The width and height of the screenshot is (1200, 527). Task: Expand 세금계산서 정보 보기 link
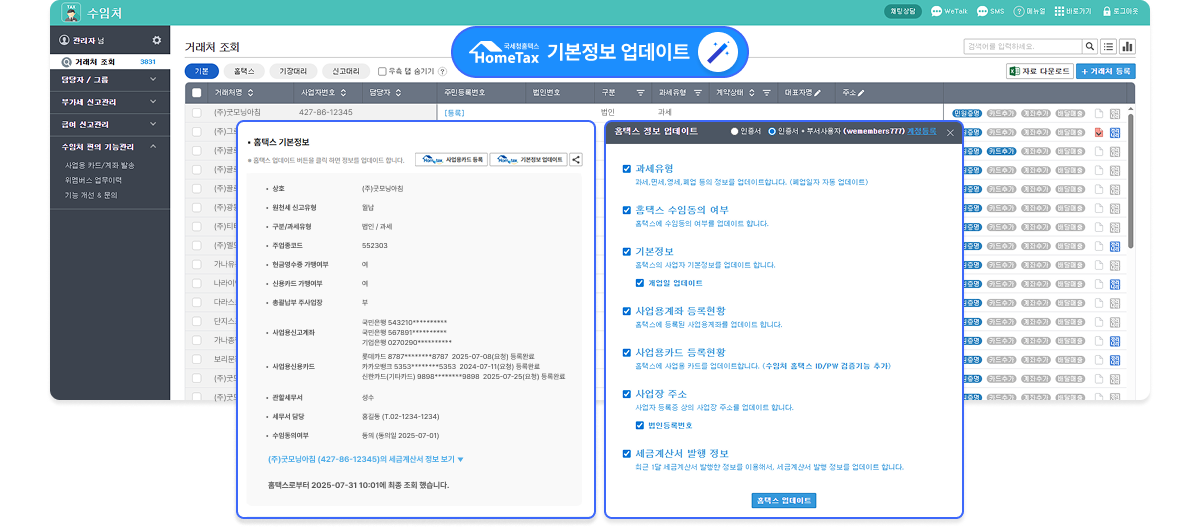click(x=366, y=459)
